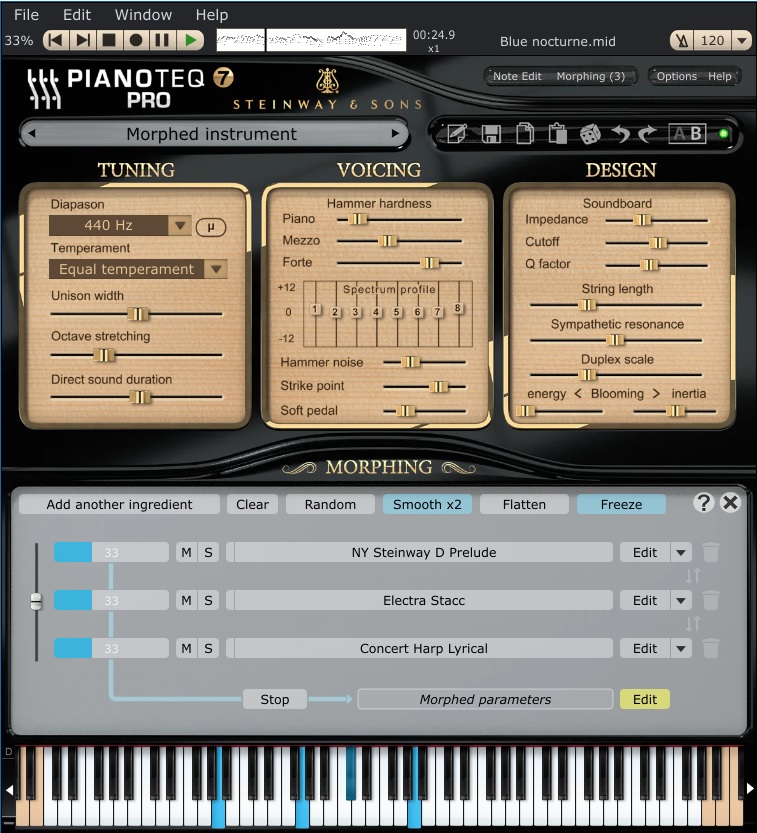This screenshot has height=833, width=757.
Task: Toggle Smooth x2 option
Action: tap(427, 504)
